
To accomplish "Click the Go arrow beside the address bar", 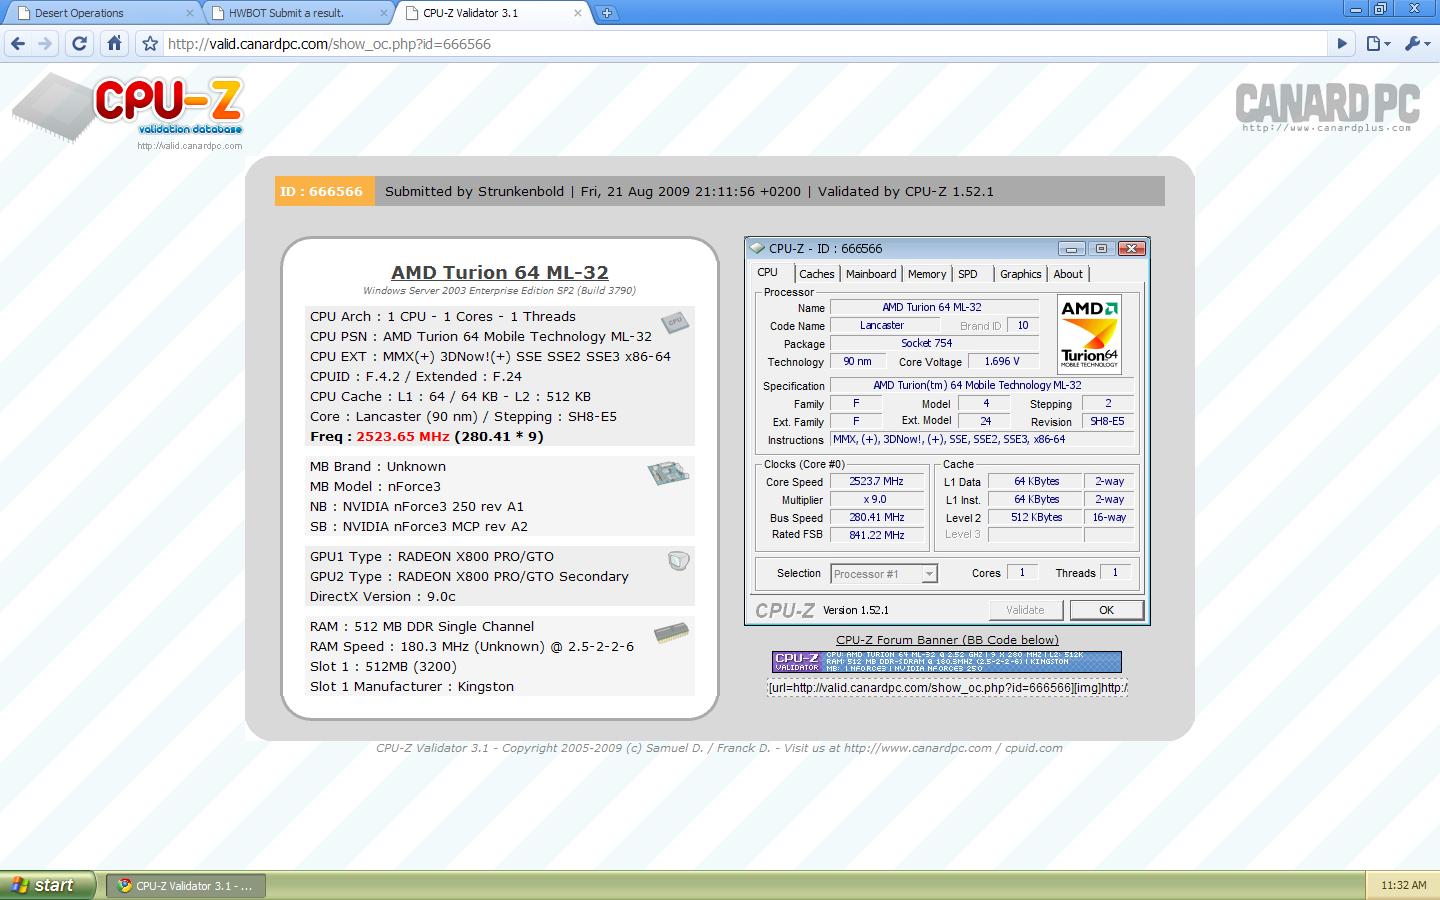I will [1343, 44].
